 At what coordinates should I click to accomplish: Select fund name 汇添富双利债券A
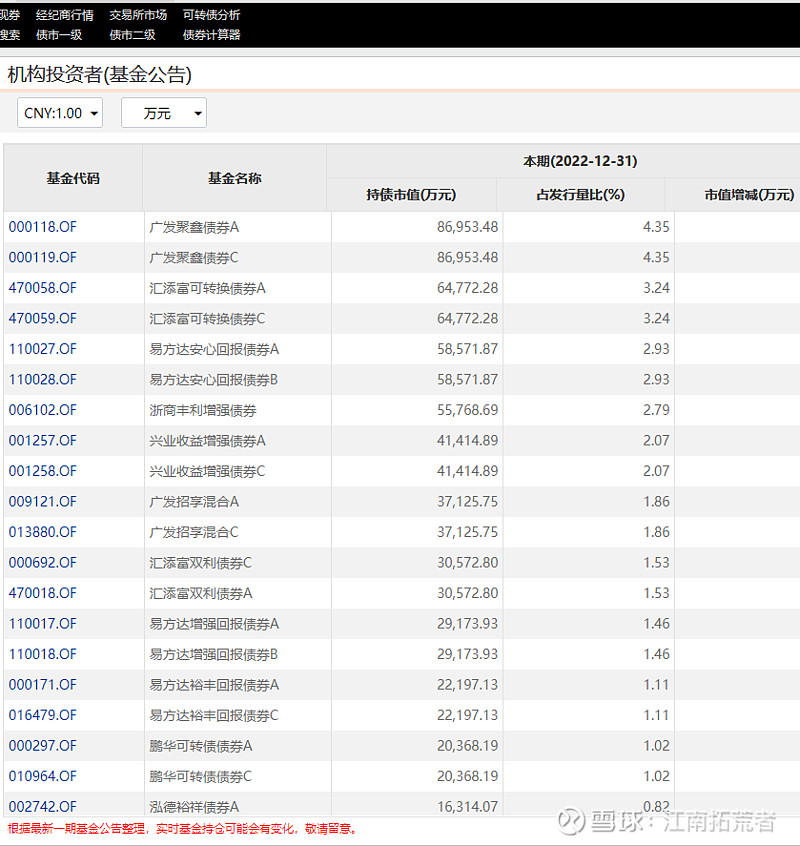[x=201, y=593]
